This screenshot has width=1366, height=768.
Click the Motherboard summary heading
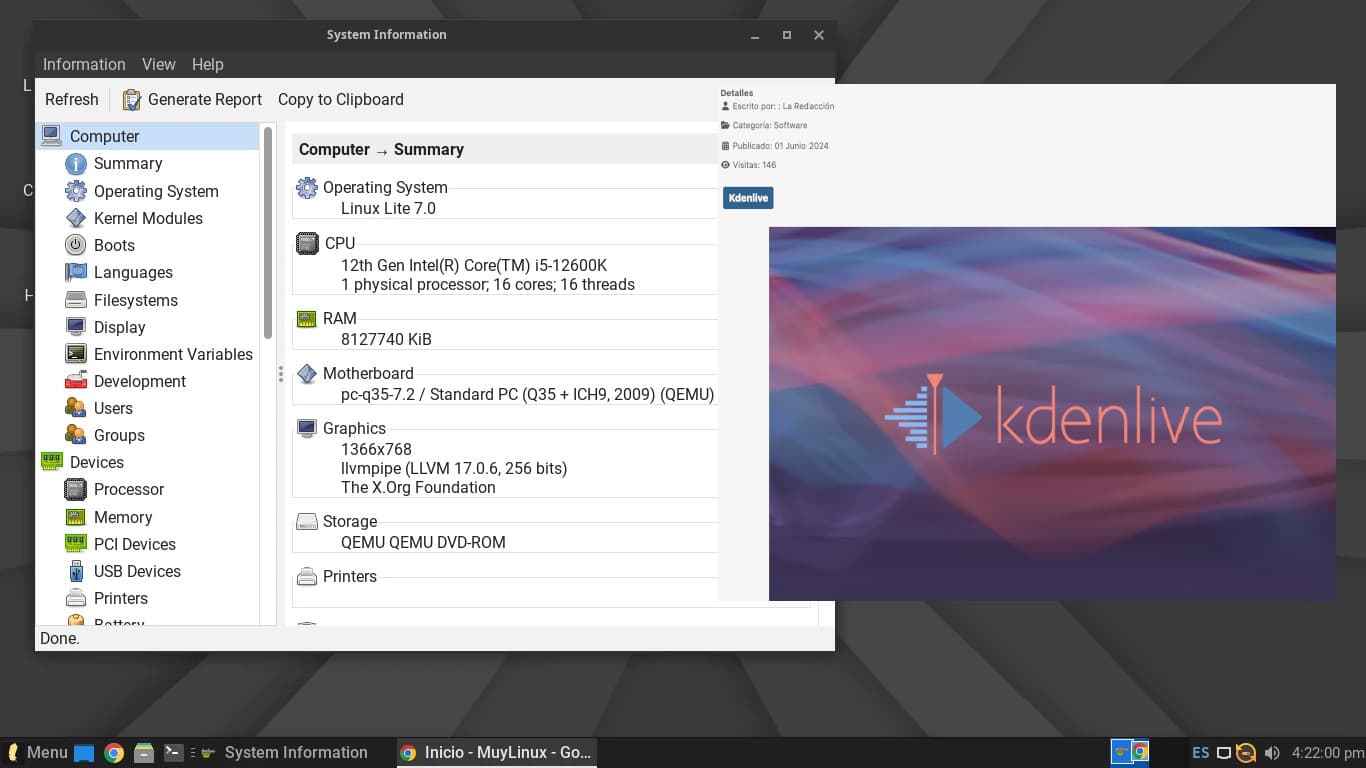pyautogui.click(x=368, y=373)
